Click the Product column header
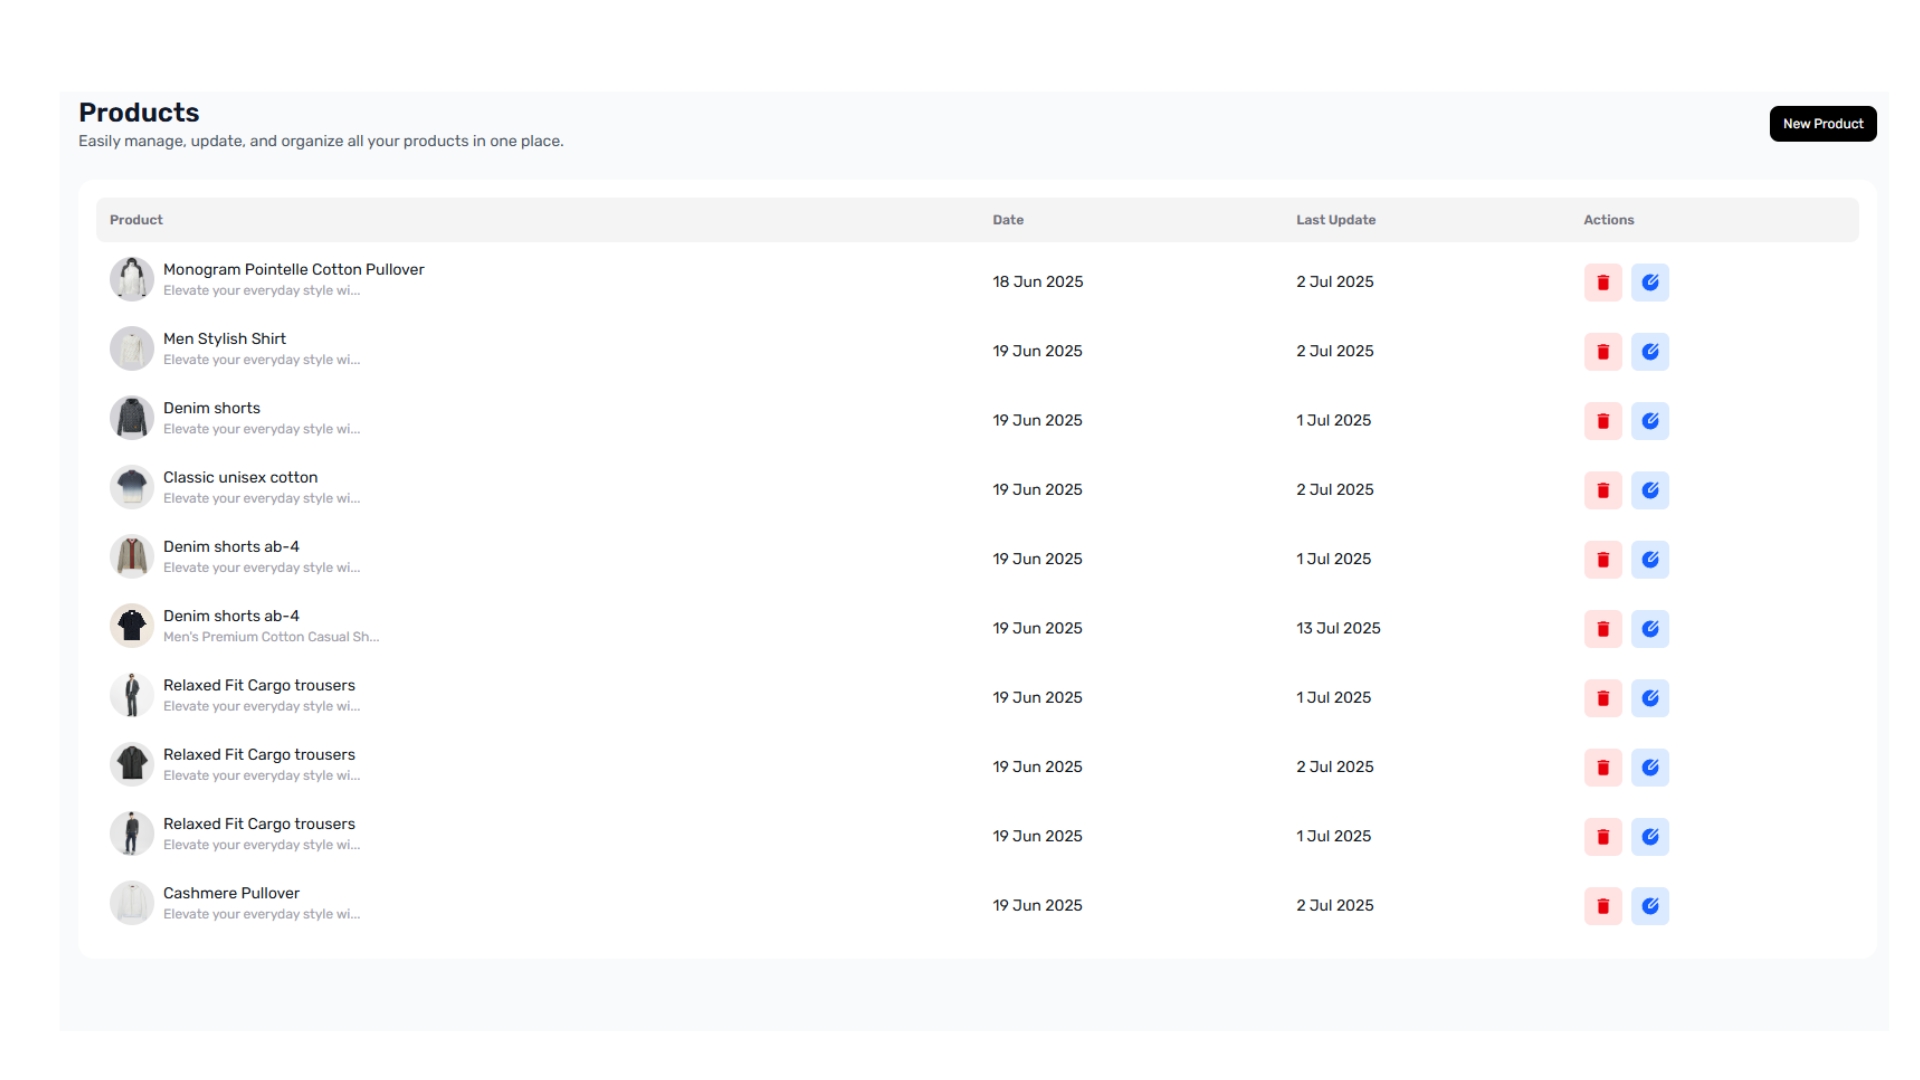The height and width of the screenshot is (1080, 1920). pos(136,220)
